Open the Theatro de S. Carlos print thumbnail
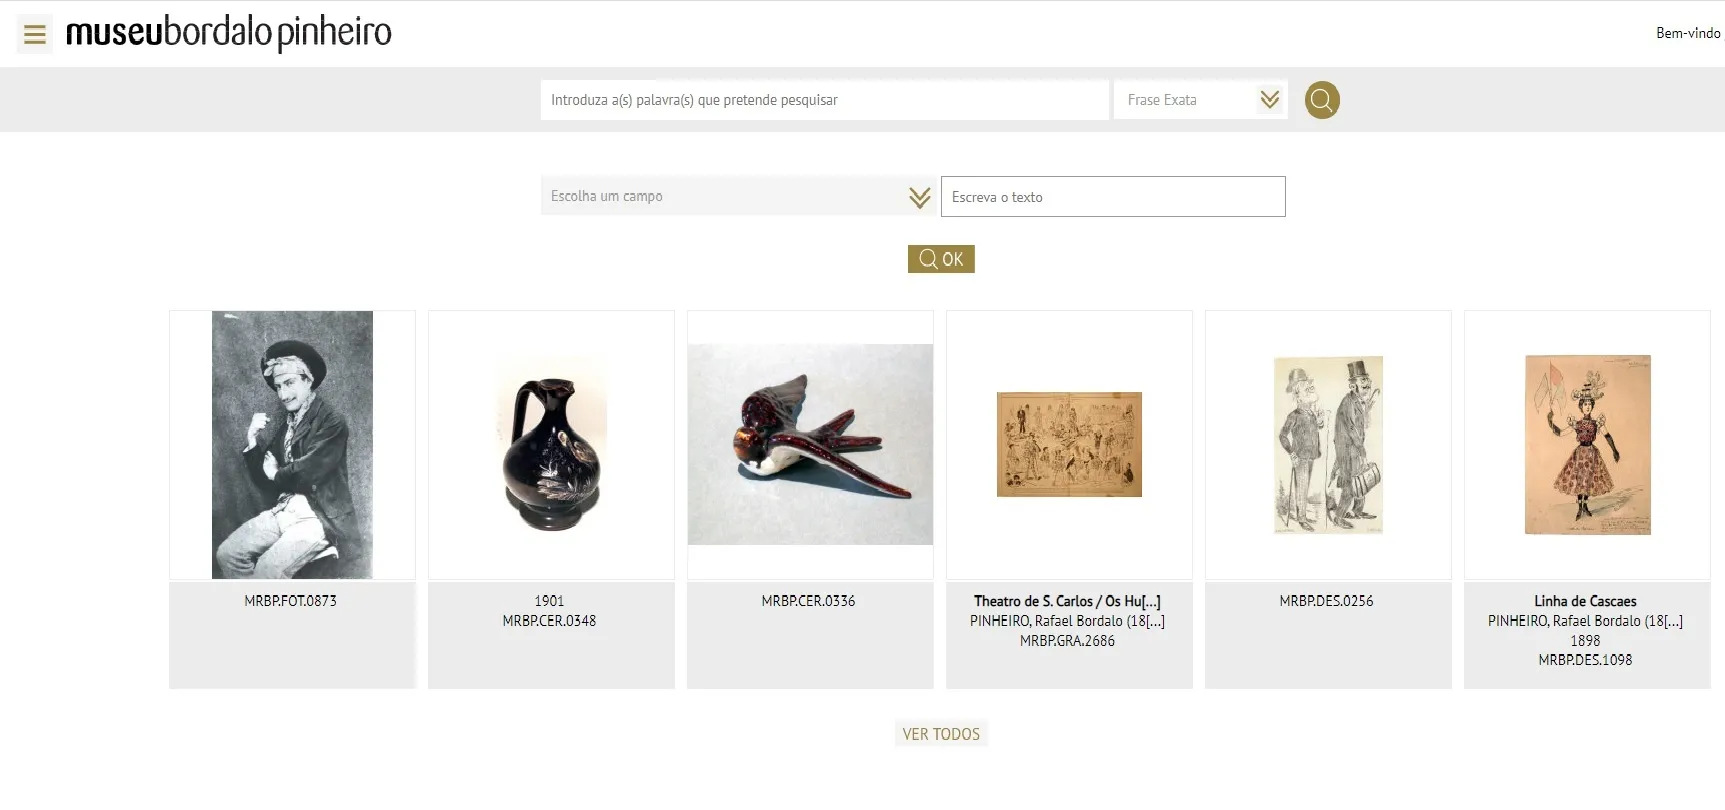 1069,445
